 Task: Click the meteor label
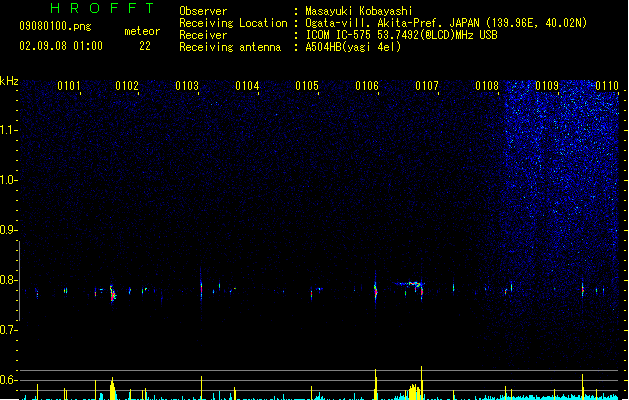142,31
